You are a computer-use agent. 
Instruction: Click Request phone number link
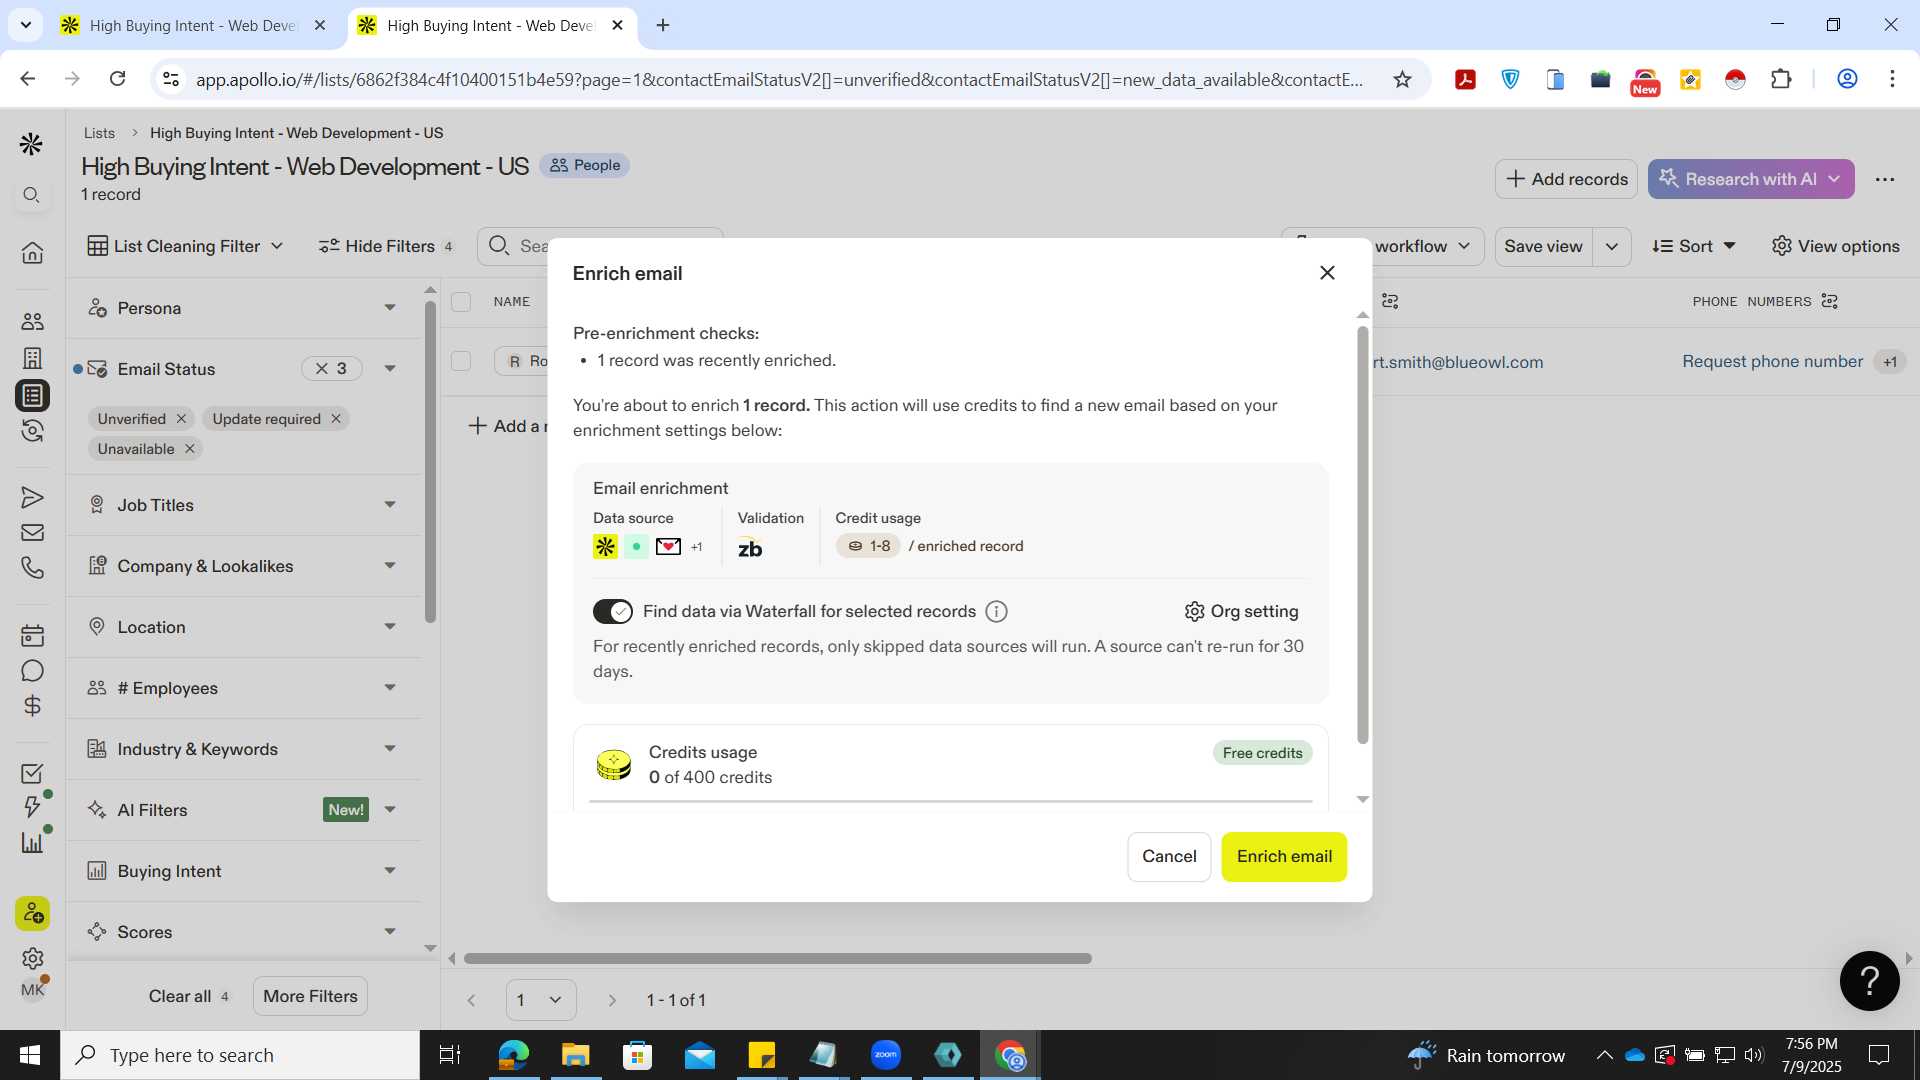tap(1772, 362)
